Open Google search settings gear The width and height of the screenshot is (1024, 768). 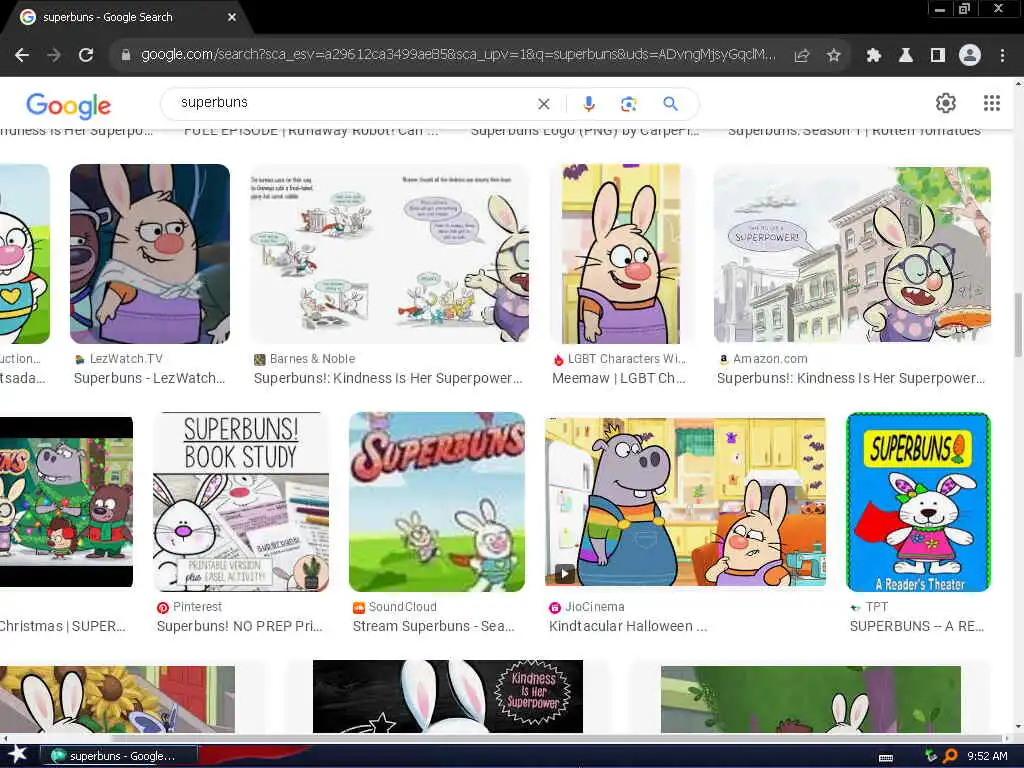[946, 103]
